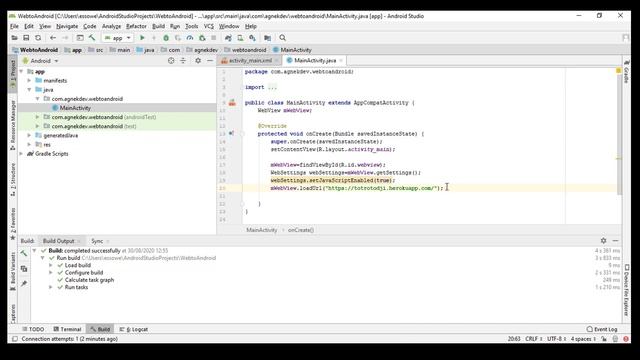
Task: Collapse the app module tree node
Action: (x=21, y=71)
